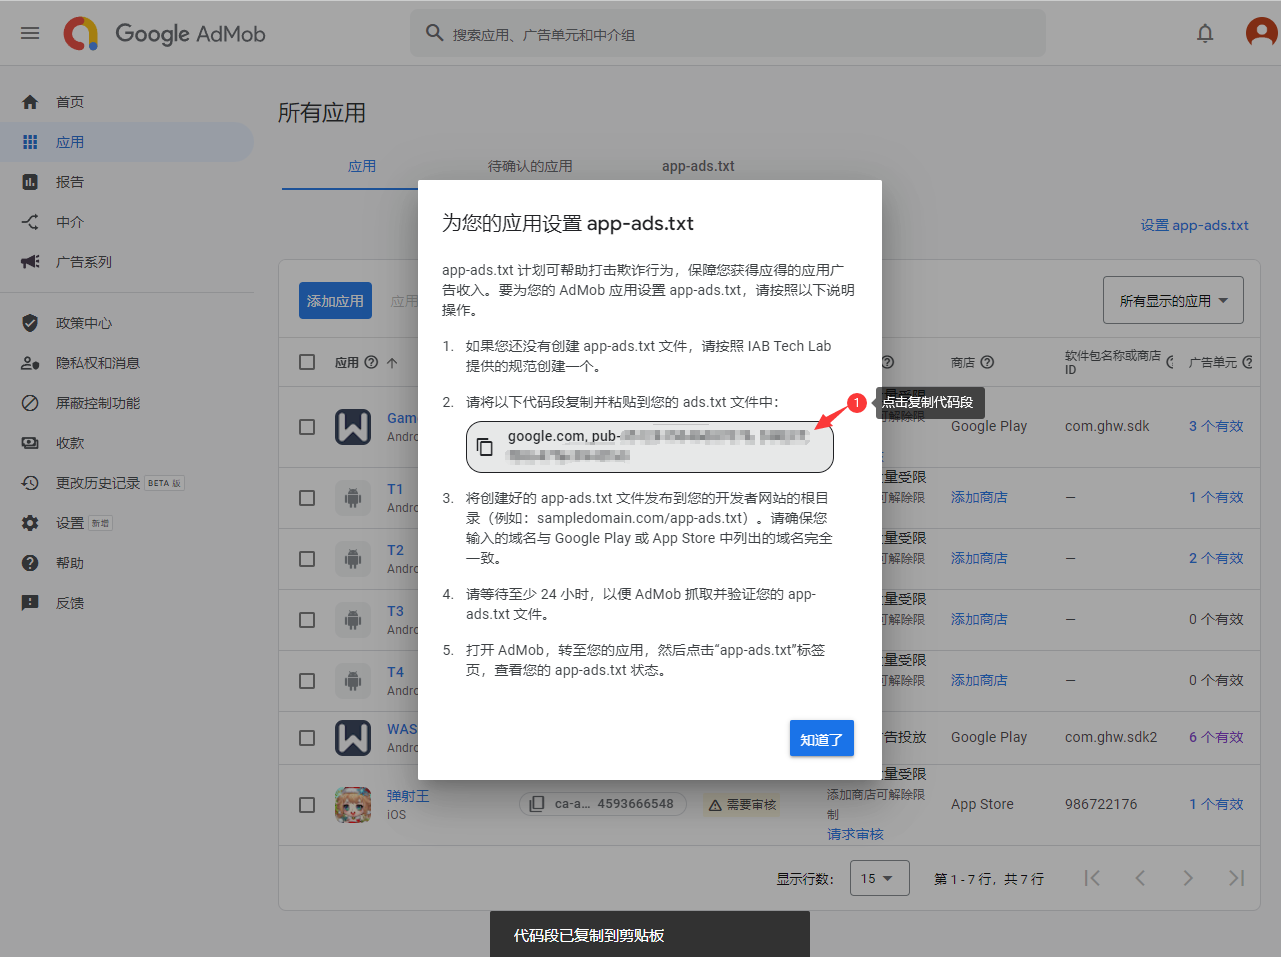Click com.ghw.sdk2 package name
1281x957 pixels.
(x=1111, y=737)
